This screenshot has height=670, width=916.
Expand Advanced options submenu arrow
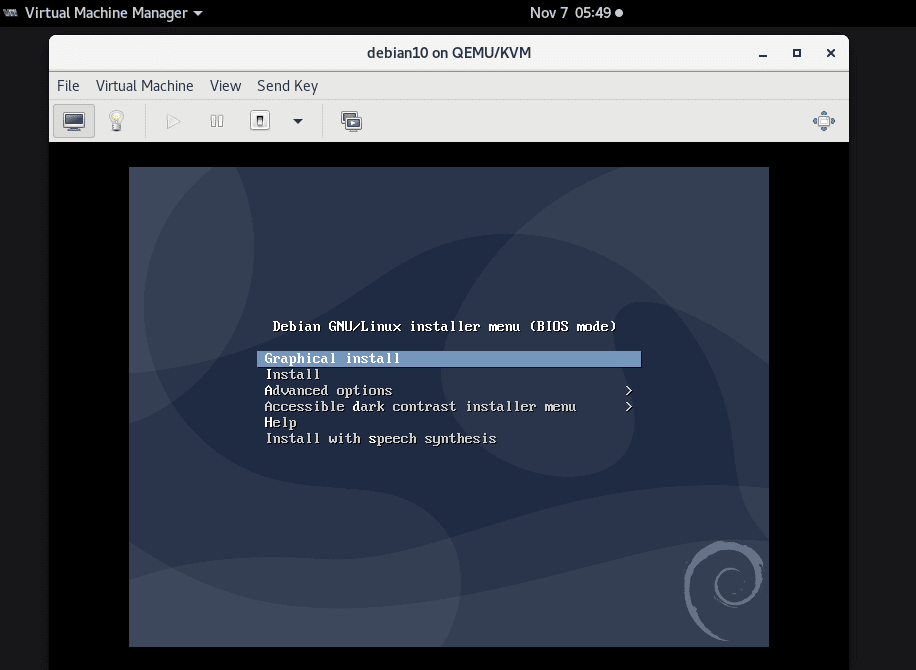(629, 390)
